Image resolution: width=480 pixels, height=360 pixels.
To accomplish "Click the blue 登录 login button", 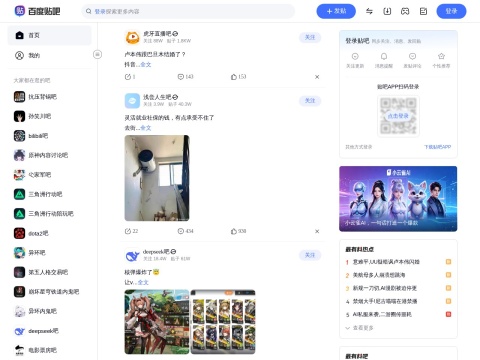I will 451,11.
